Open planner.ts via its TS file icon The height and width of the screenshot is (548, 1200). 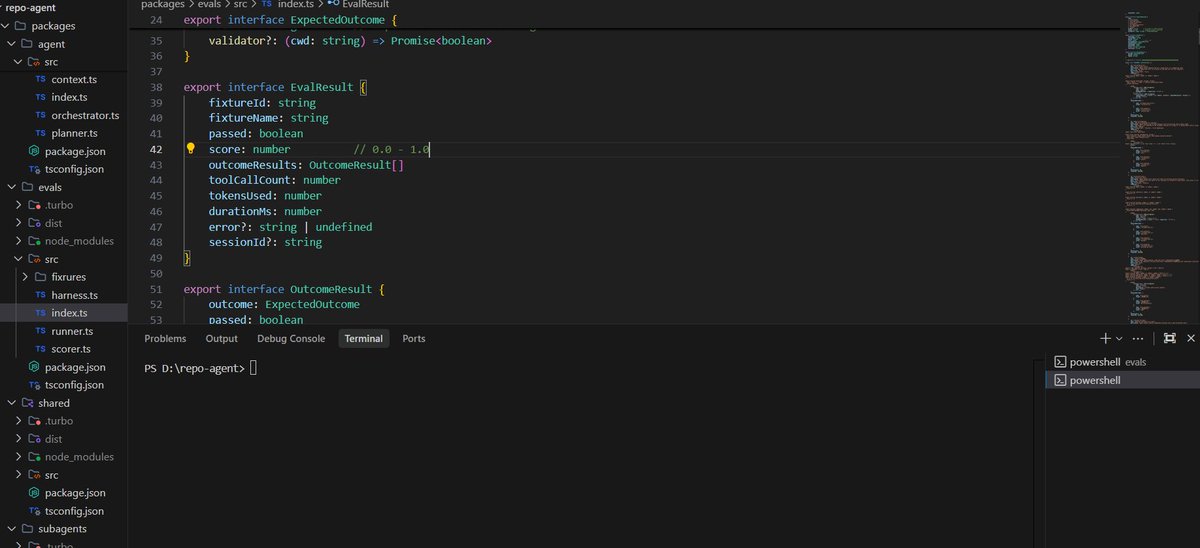40,133
